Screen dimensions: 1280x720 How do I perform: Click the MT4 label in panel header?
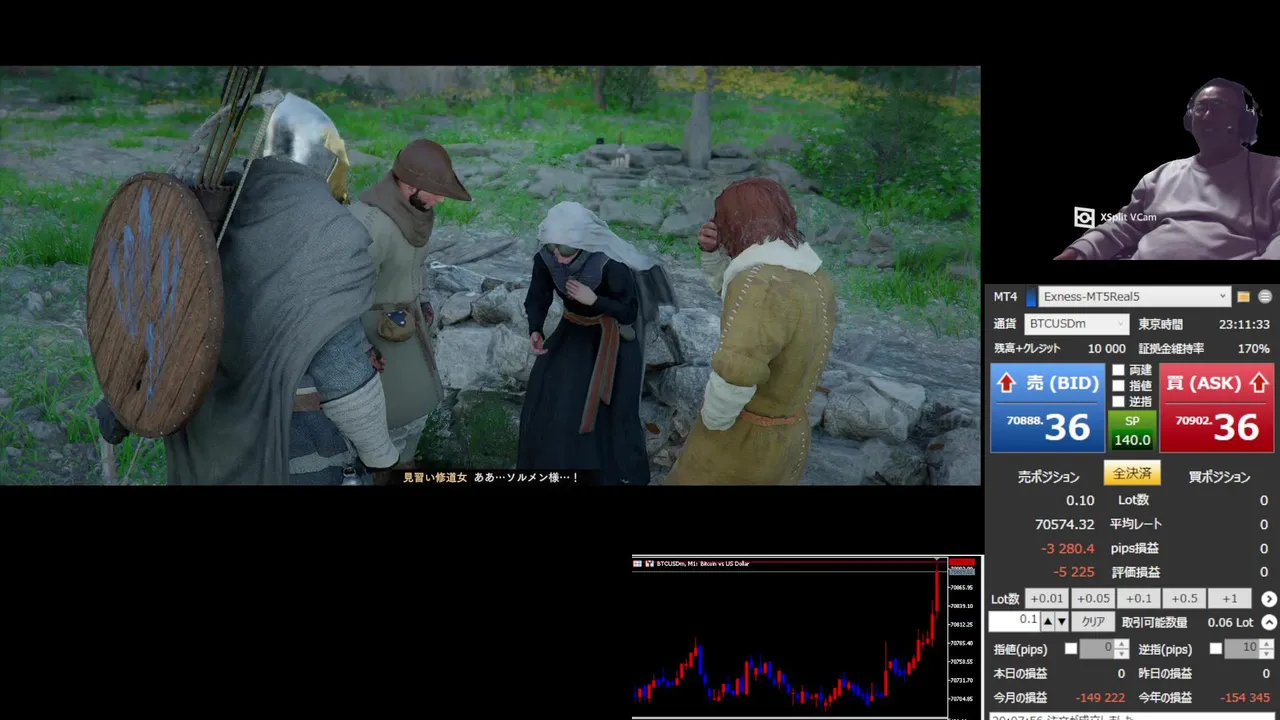coord(1005,297)
